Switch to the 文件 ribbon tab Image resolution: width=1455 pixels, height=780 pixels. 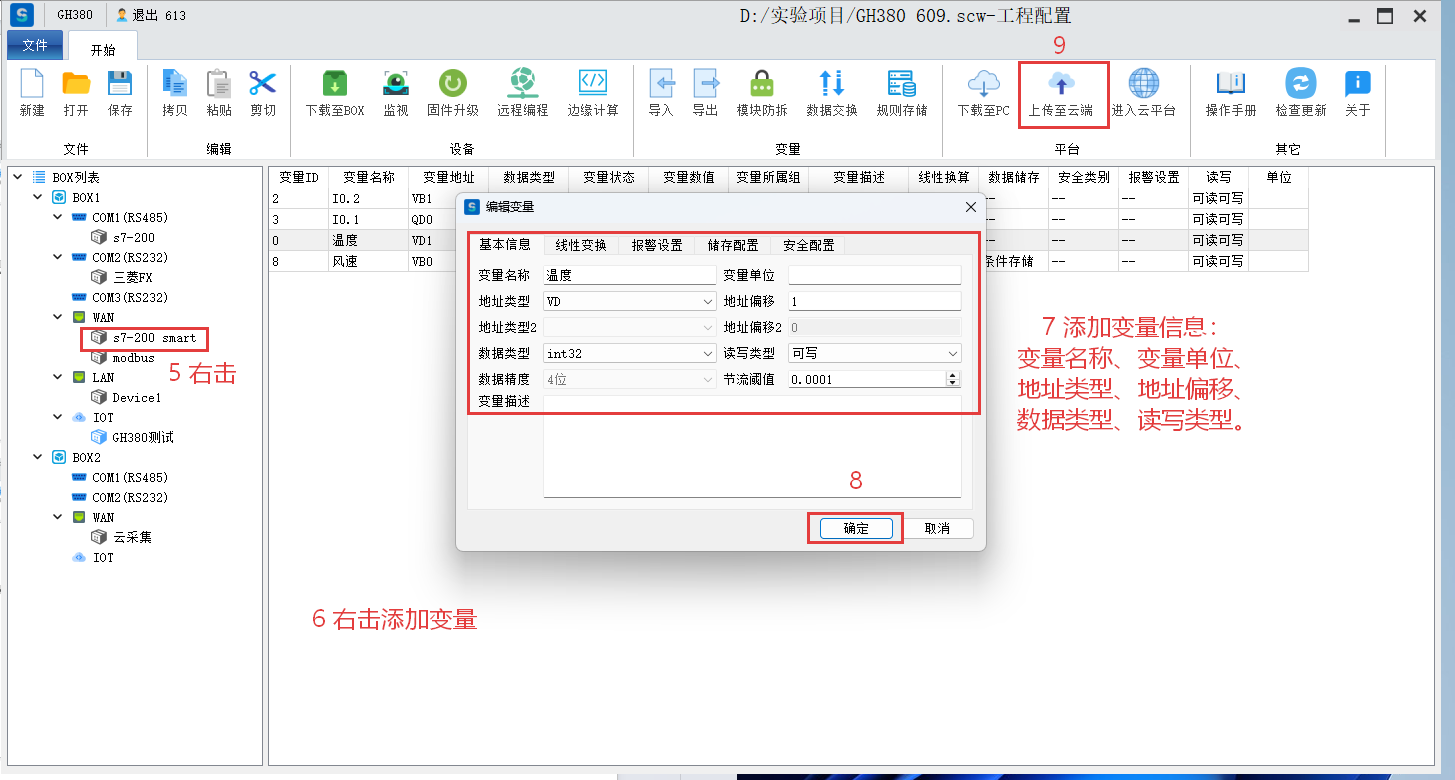35,46
